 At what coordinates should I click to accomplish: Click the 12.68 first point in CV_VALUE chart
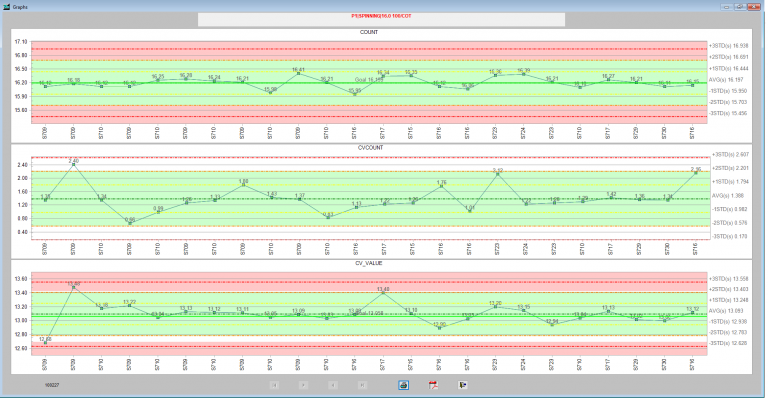click(x=46, y=343)
